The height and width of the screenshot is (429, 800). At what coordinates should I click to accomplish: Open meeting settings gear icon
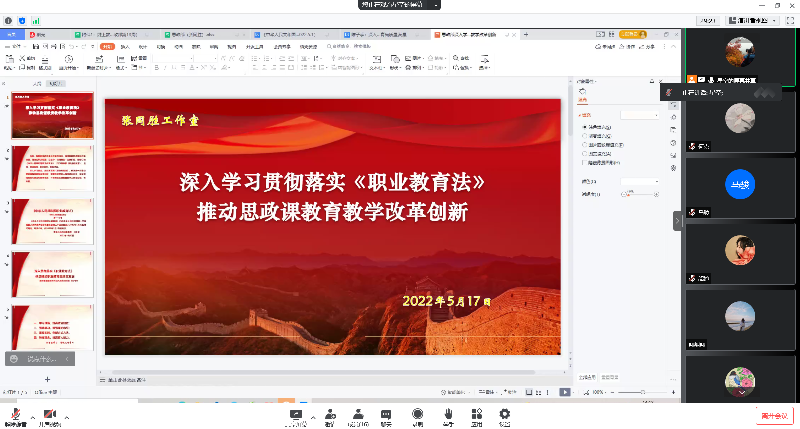(505, 415)
